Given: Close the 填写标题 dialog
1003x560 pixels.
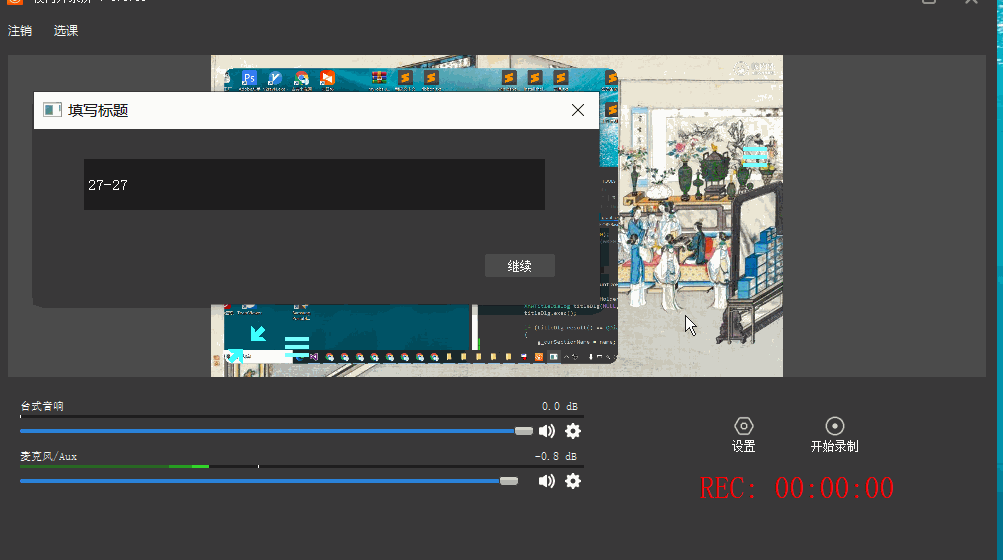Looking at the screenshot, I should pyautogui.click(x=578, y=110).
